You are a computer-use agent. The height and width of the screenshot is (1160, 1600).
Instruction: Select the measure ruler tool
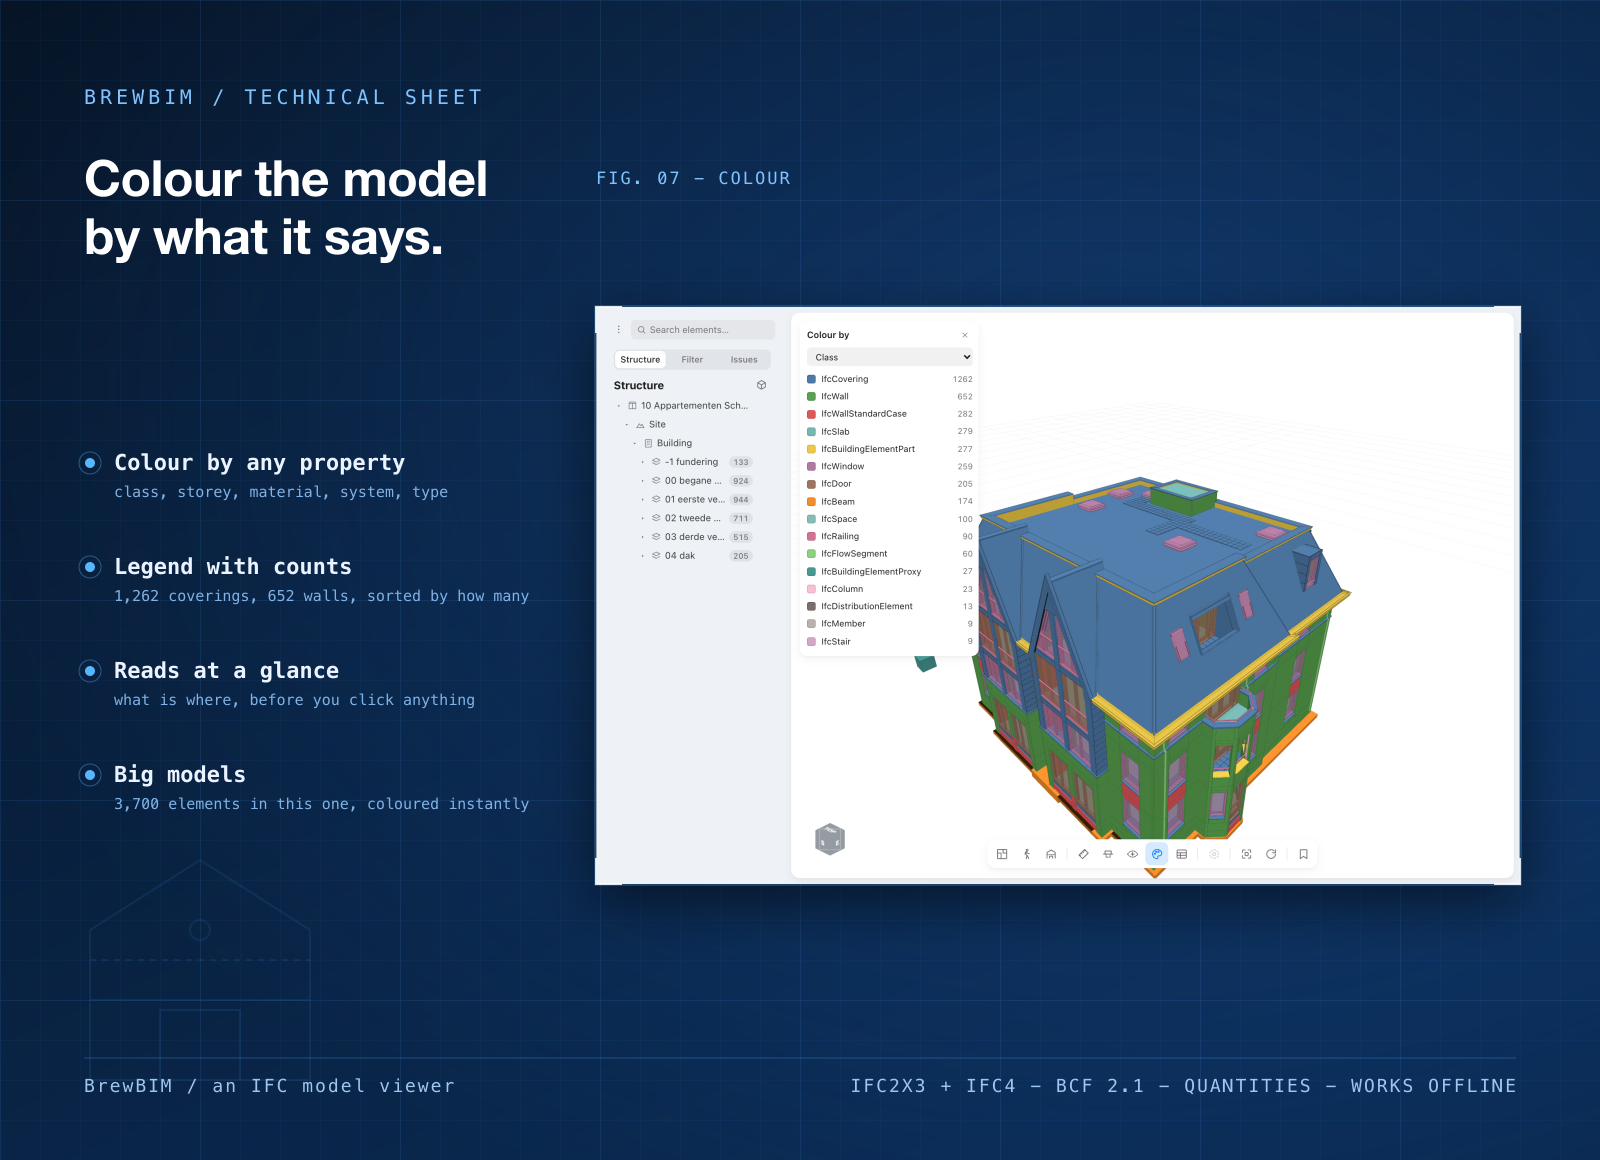pyautogui.click(x=1083, y=854)
